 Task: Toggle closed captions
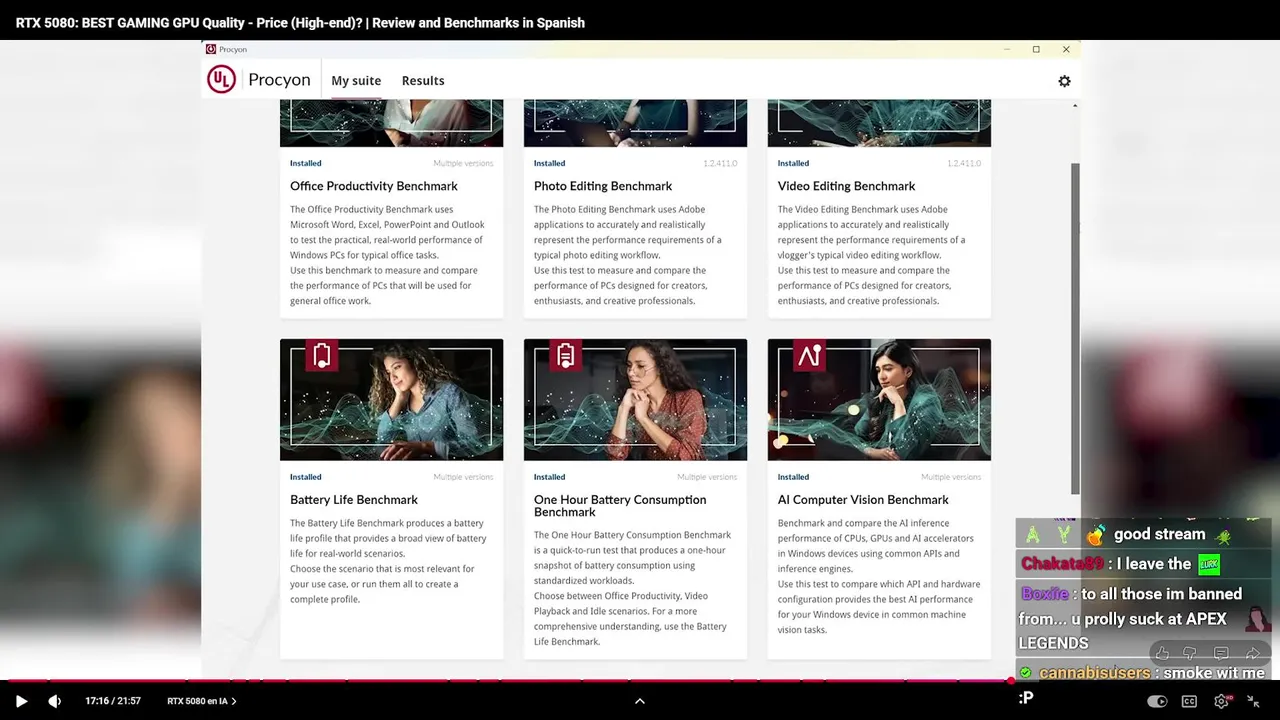pyautogui.click(x=1189, y=701)
